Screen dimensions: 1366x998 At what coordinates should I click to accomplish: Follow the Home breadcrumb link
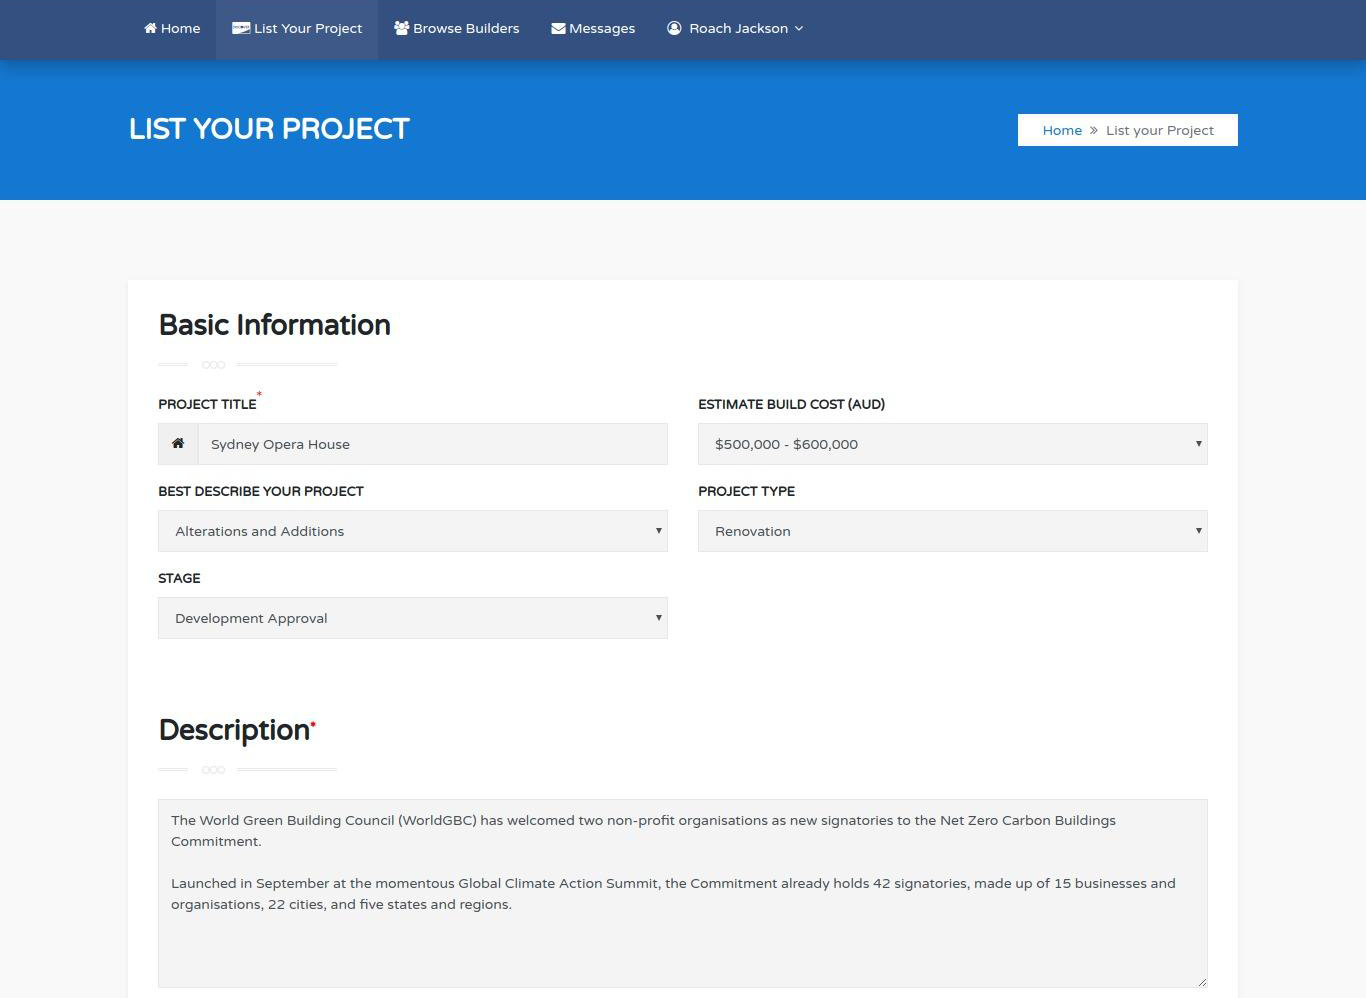(1062, 130)
